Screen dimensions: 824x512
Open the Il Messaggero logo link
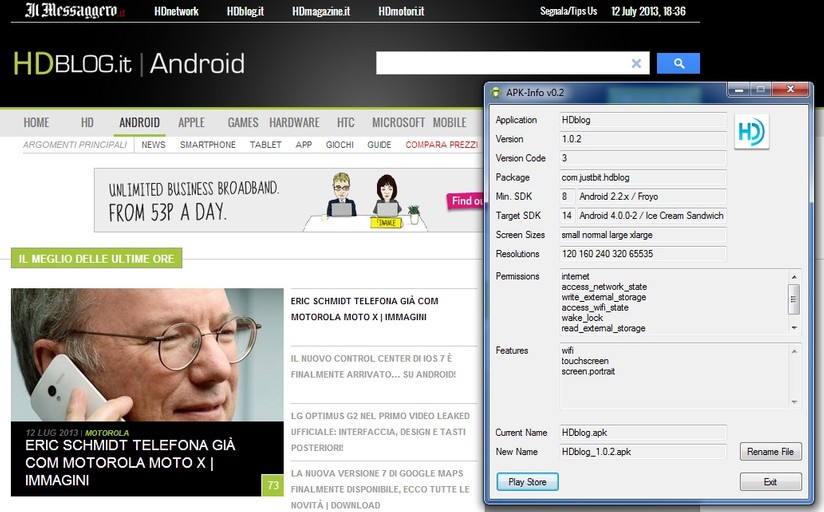pyautogui.click(x=69, y=11)
